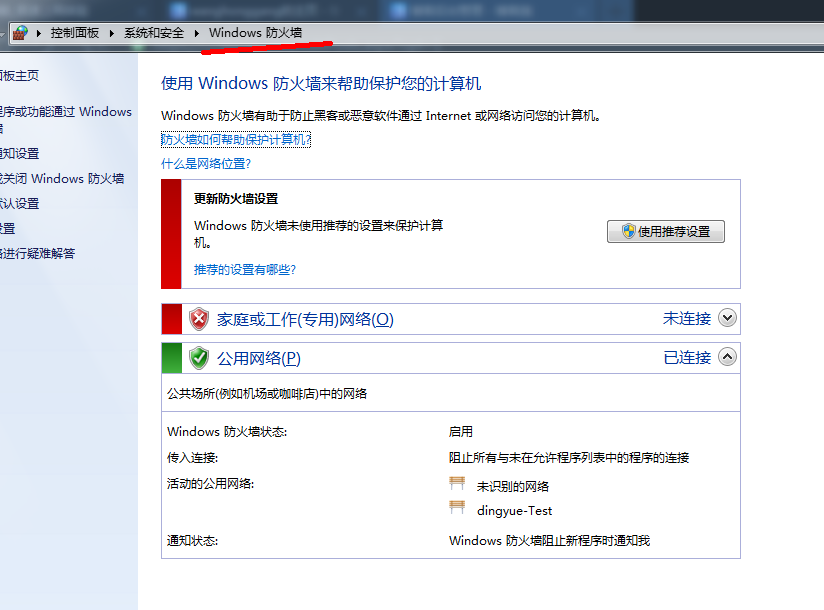Click the 传入连接: label
This screenshot has height=610, width=824.
192,458
